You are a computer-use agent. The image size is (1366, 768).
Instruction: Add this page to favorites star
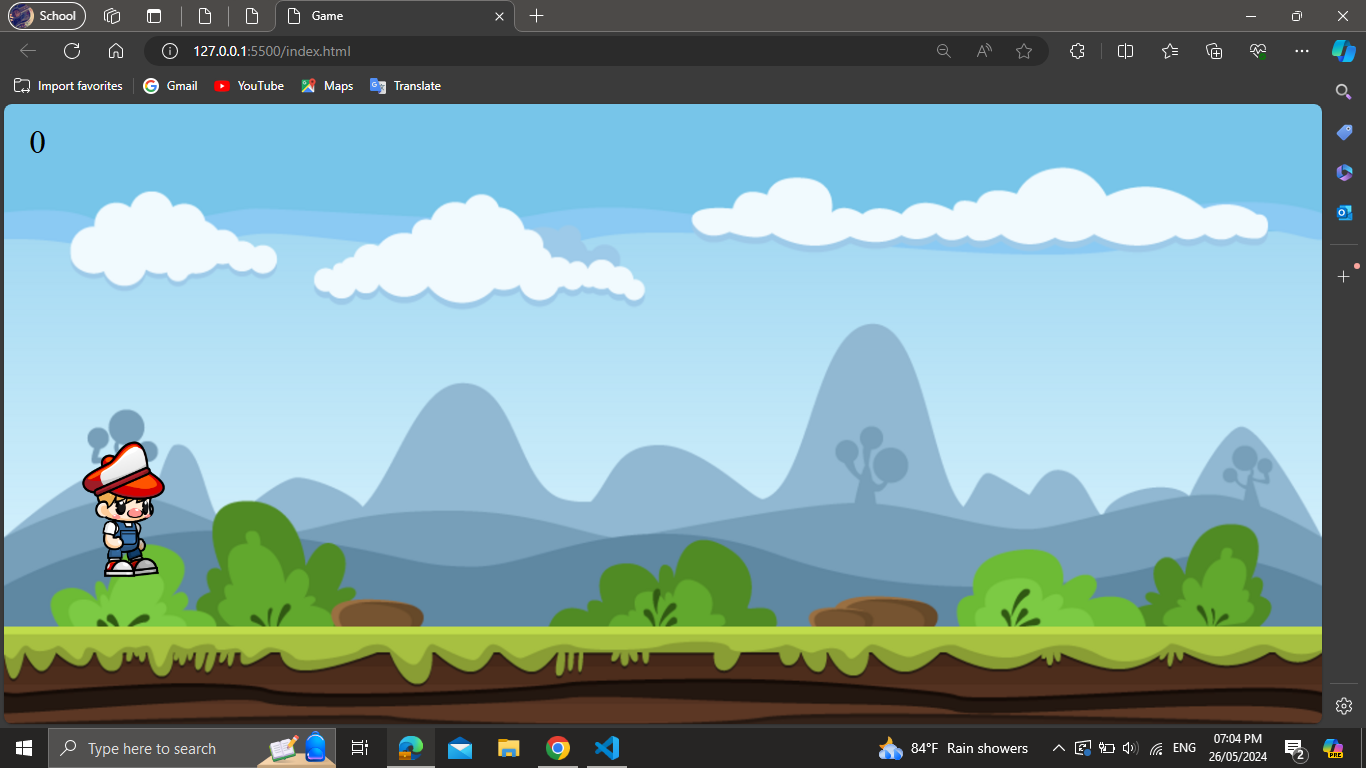[1024, 51]
